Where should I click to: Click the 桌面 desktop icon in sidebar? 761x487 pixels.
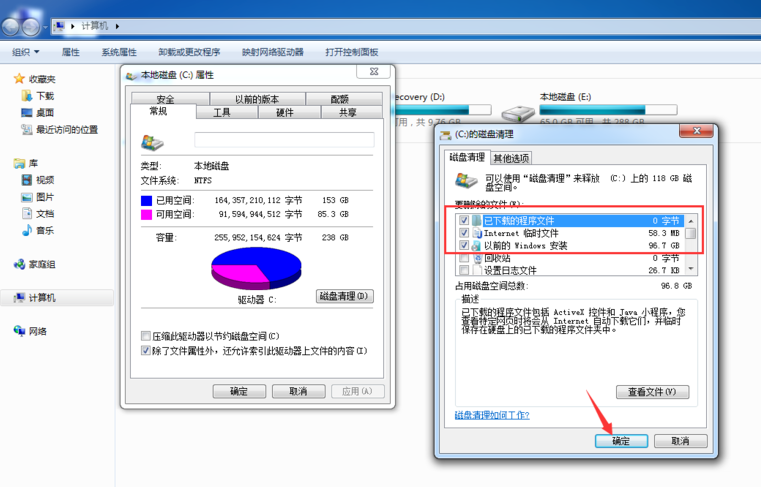point(27,113)
